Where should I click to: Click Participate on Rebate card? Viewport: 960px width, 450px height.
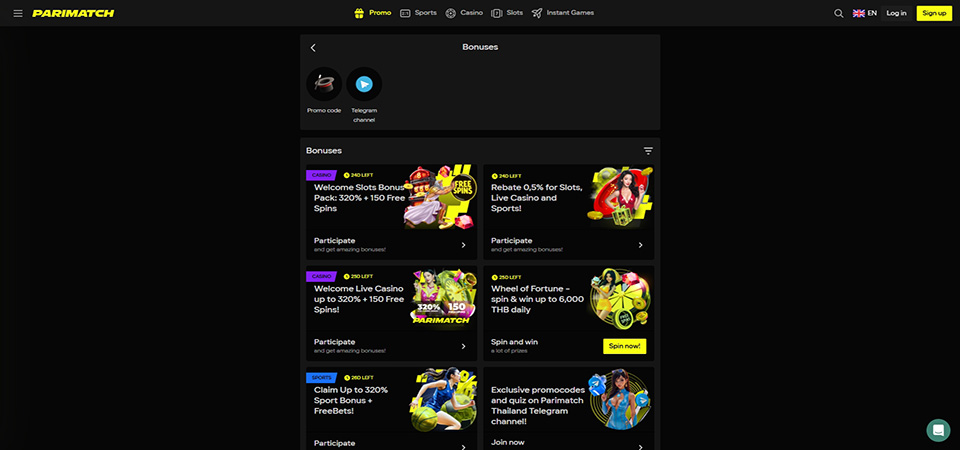coord(511,241)
